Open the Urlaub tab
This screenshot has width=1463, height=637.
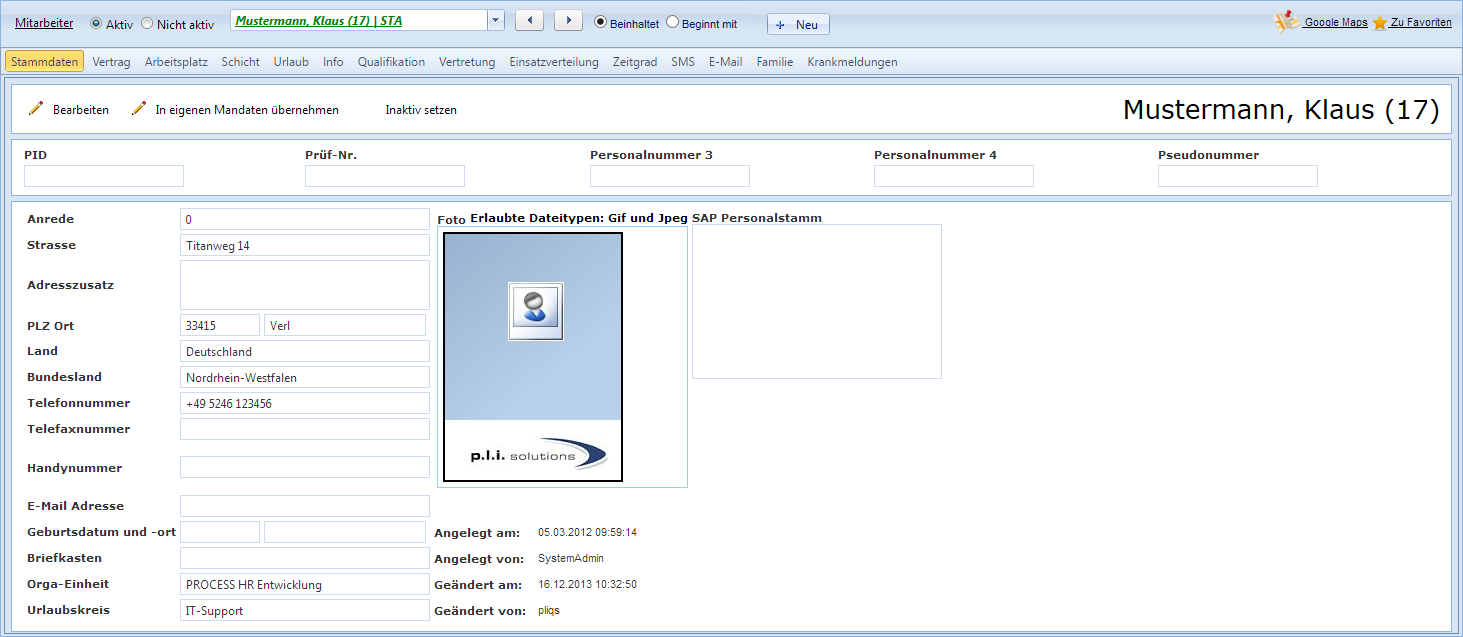click(x=291, y=61)
